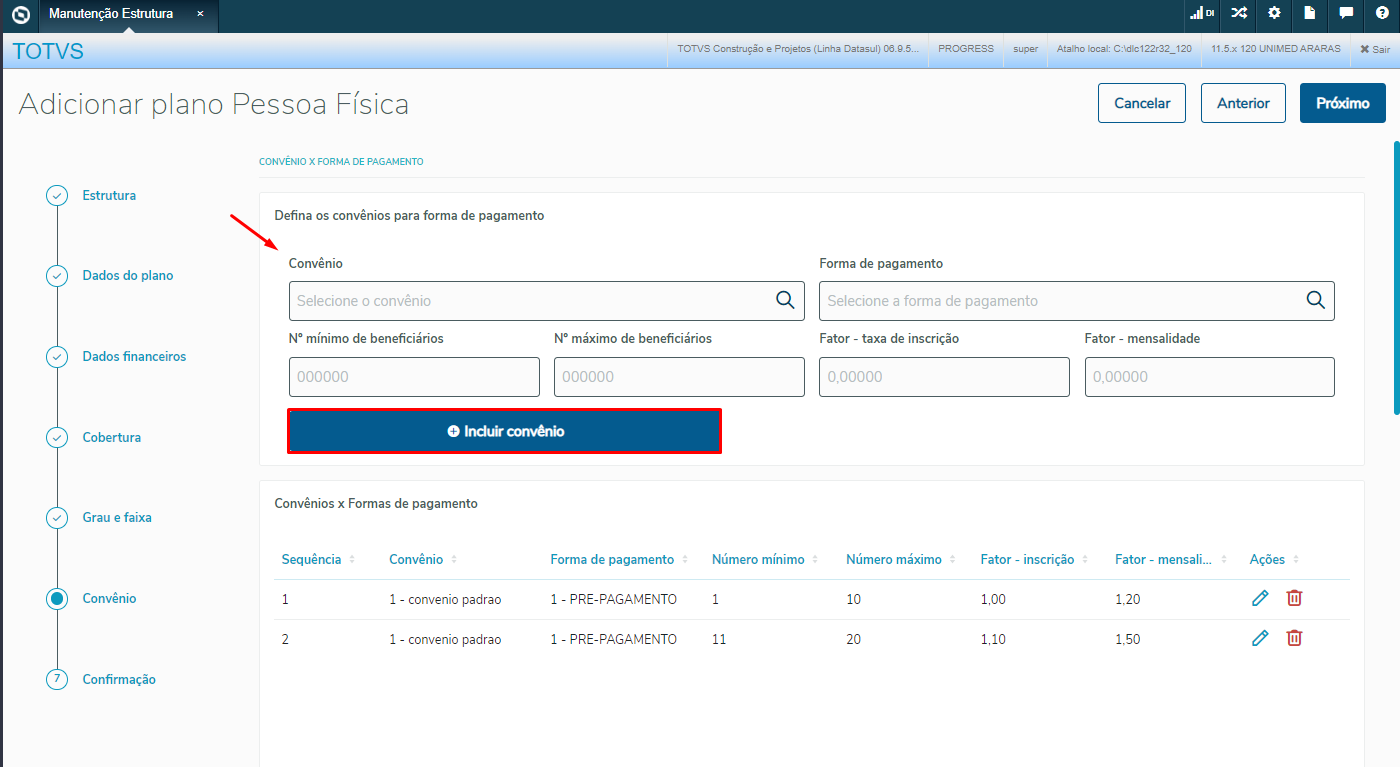Click the Estrutura step checkmark circle
Screen dimensions: 1400x767
point(57,195)
